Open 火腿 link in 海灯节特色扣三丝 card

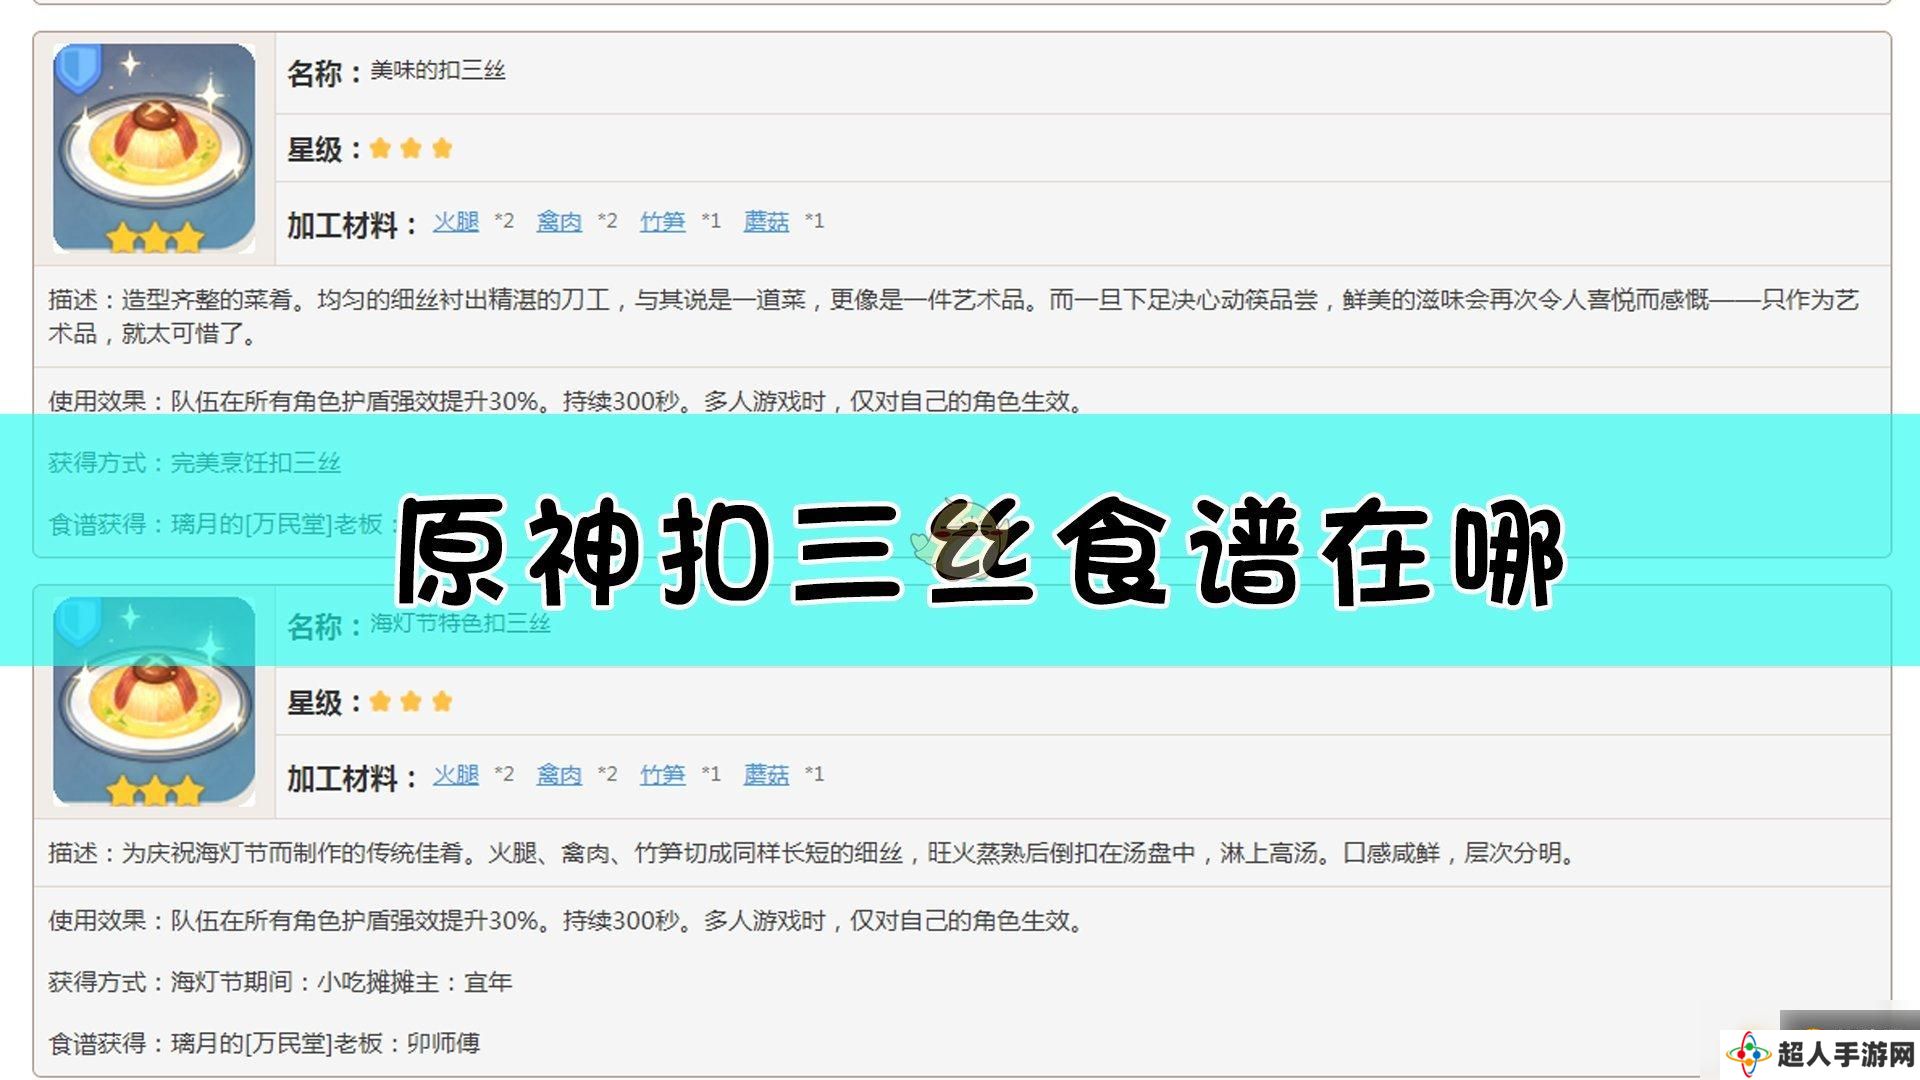456,774
